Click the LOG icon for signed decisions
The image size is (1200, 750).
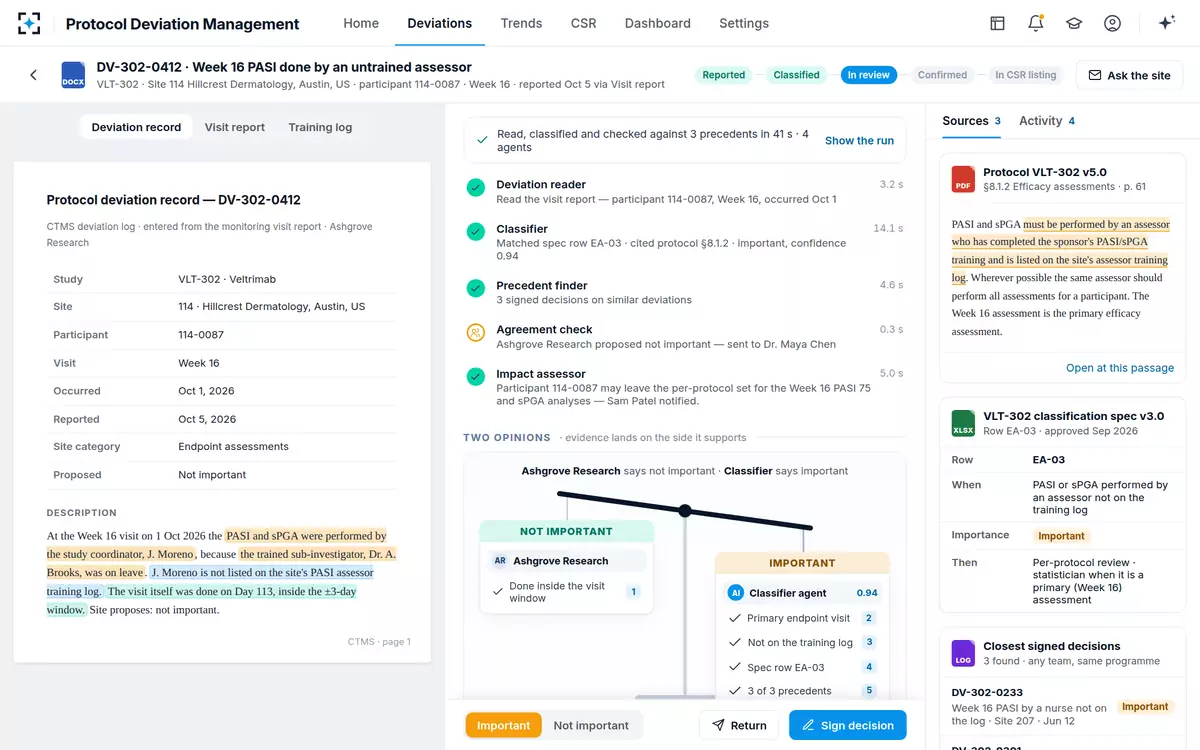[963, 653]
